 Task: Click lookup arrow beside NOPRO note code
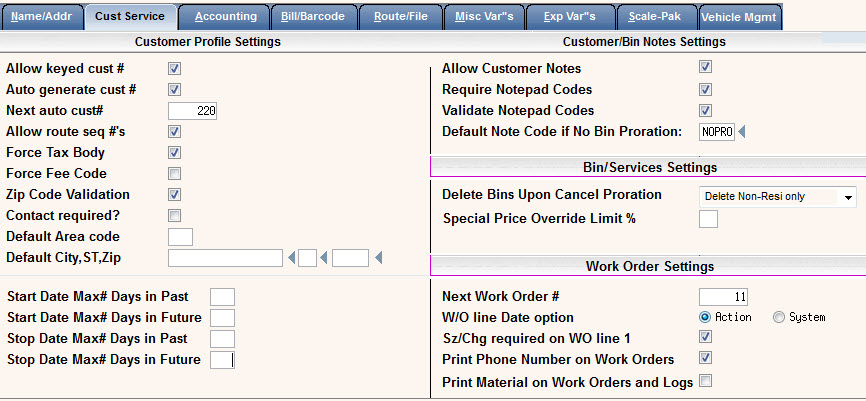coord(742,132)
